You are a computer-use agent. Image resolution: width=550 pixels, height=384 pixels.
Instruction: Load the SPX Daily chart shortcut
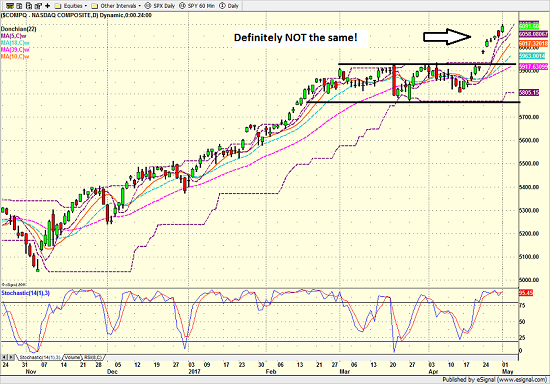point(164,6)
